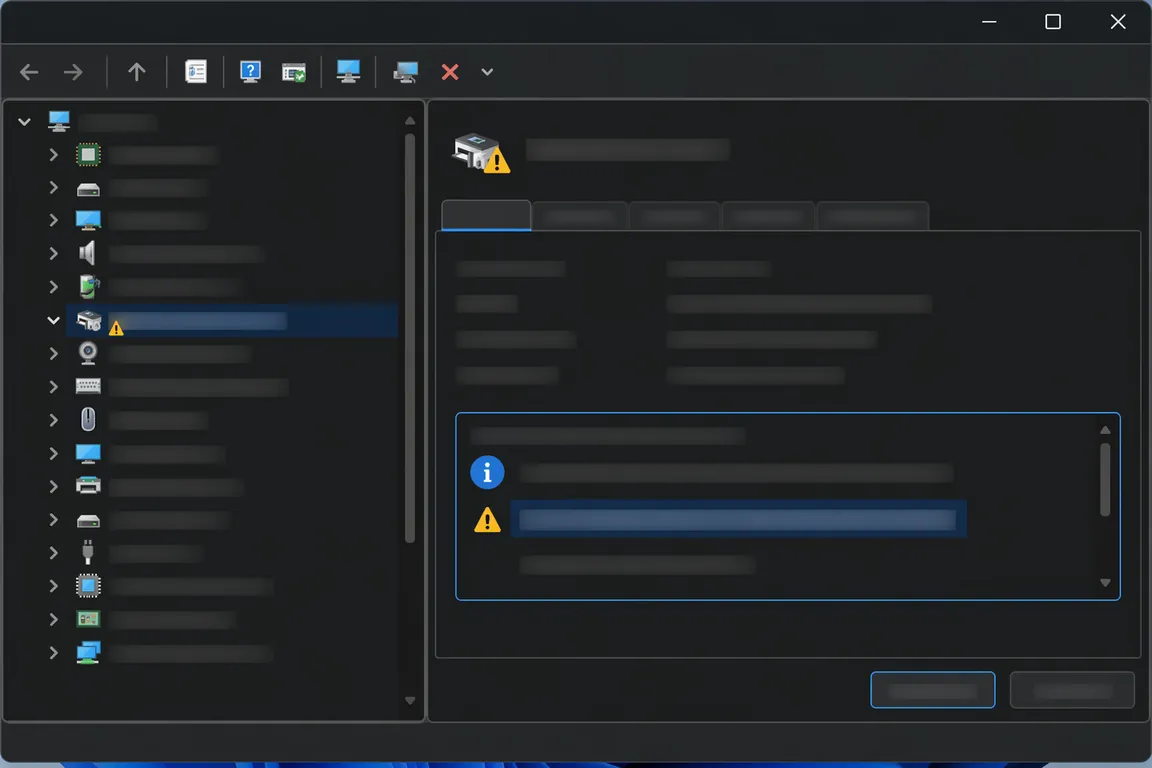Select the networked computers icon in tree
Image resolution: width=1152 pixels, height=768 pixels.
(88, 653)
